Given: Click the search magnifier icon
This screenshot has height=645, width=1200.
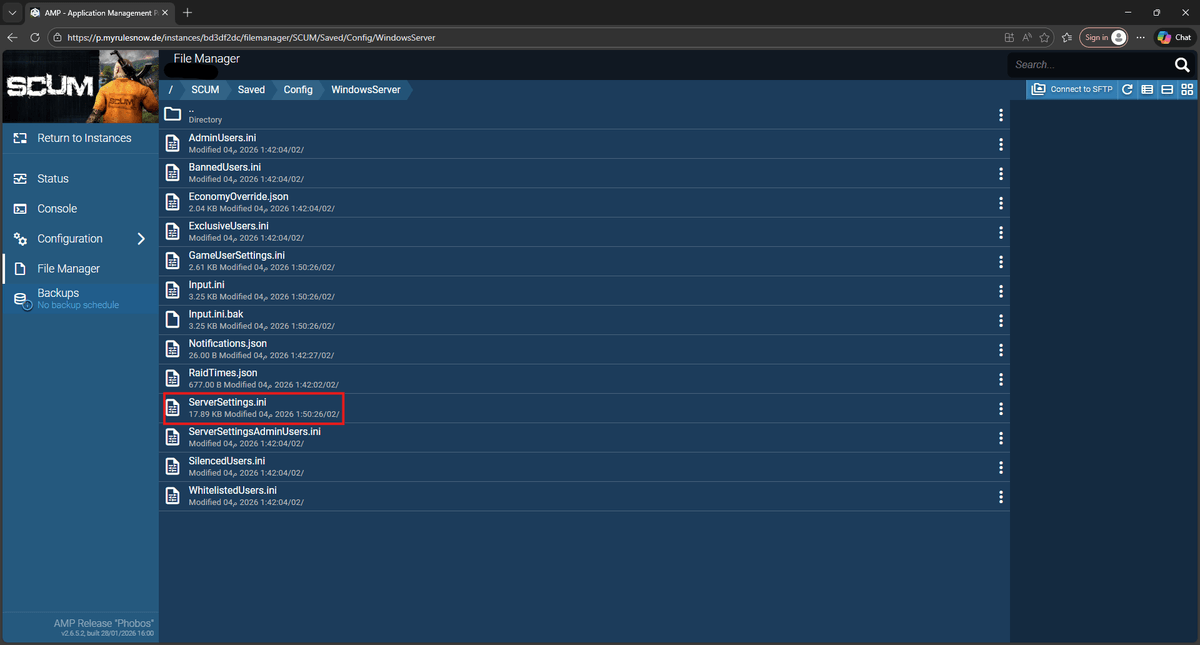Looking at the screenshot, I should click(x=1182, y=63).
